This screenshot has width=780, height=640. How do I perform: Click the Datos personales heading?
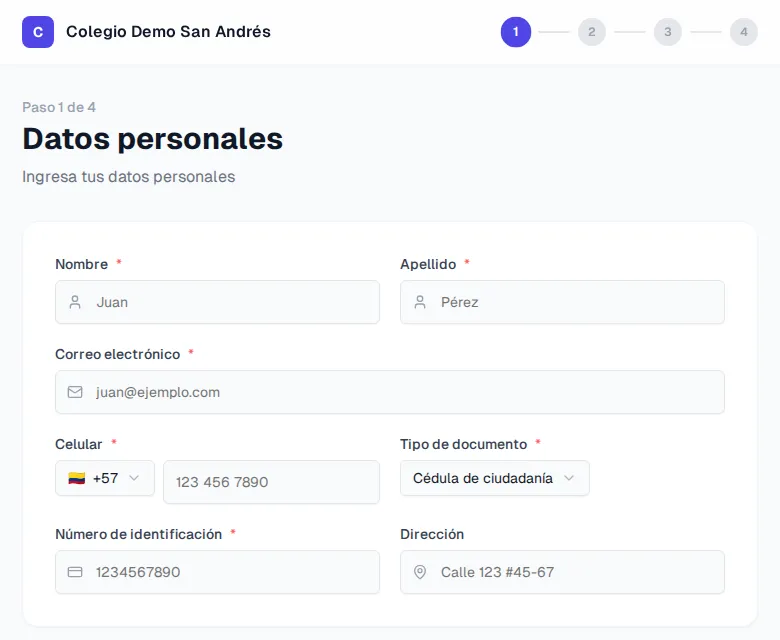[153, 139]
